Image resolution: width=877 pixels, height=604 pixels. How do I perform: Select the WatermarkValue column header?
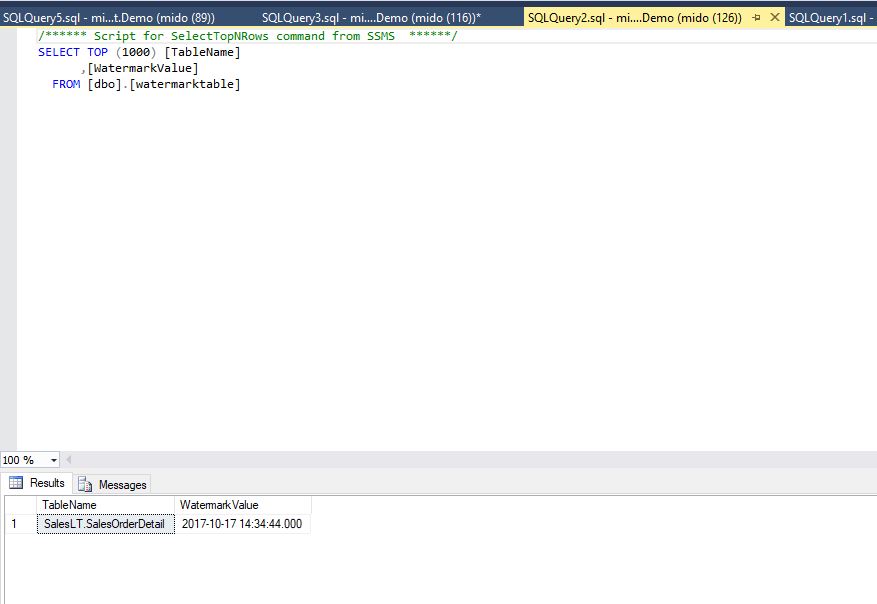coord(242,505)
